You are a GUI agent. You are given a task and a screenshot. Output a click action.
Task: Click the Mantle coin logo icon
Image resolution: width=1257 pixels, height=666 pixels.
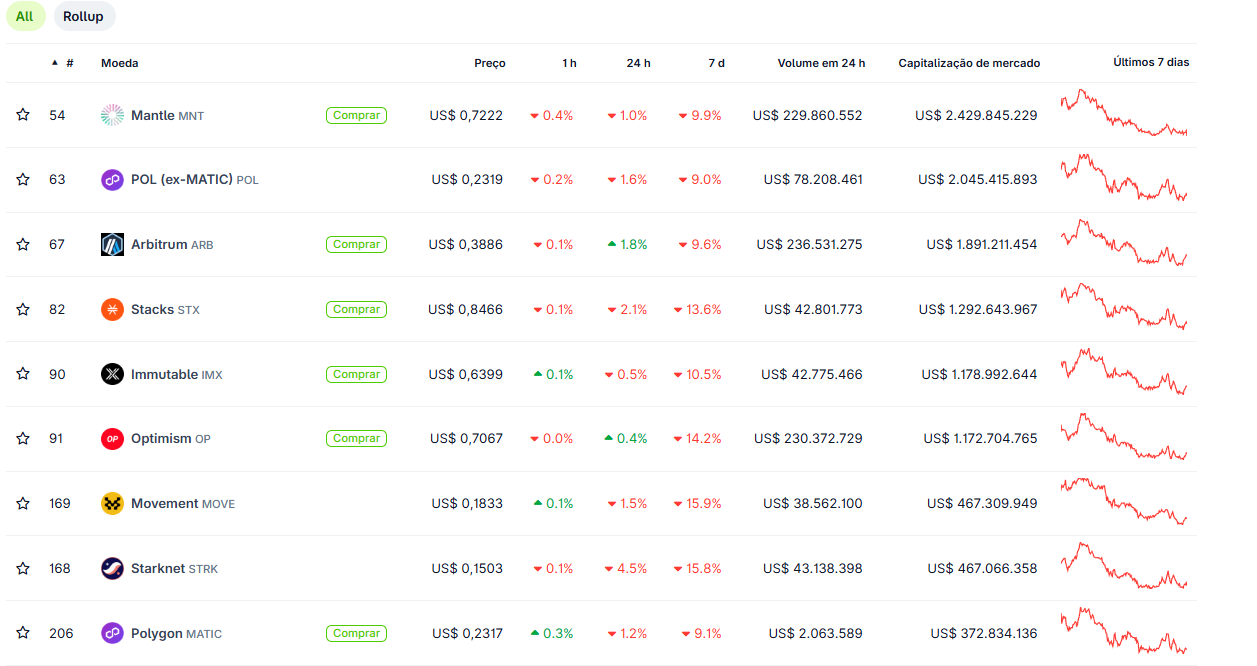click(112, 115)
